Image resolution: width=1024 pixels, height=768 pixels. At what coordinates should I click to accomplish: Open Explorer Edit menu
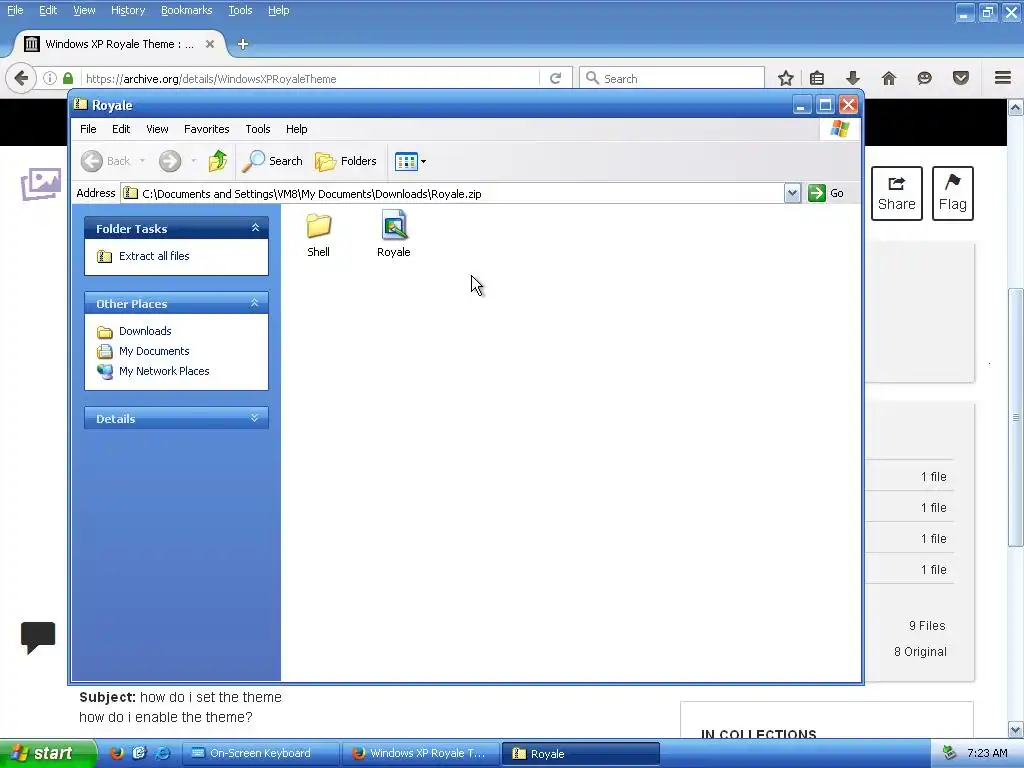tap(121, 129)
